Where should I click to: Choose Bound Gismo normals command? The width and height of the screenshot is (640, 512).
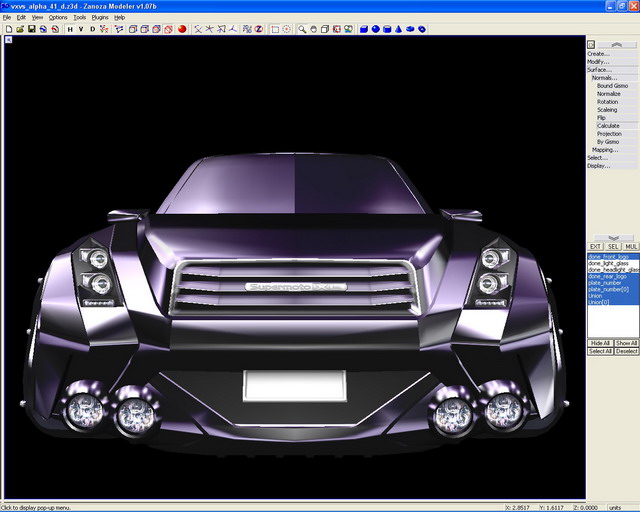click(x=617, y=86)
